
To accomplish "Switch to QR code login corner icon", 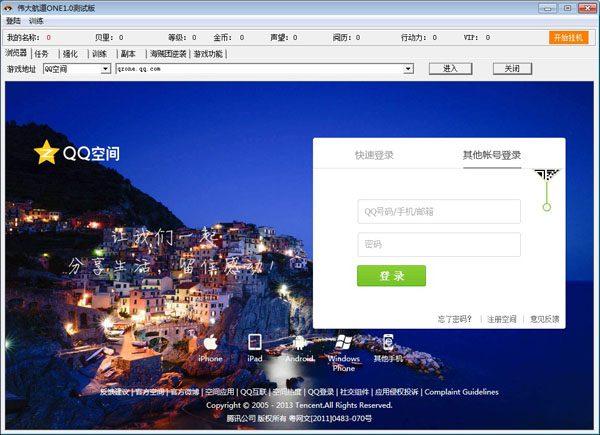I will [x=547, y=175].
